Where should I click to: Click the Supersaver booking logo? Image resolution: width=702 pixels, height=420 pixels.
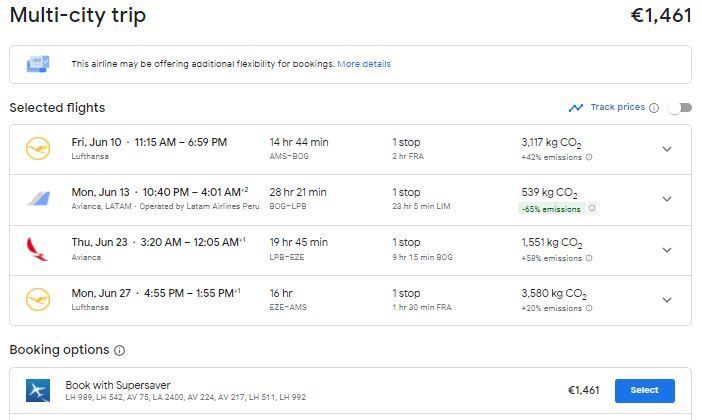[38, 390]
